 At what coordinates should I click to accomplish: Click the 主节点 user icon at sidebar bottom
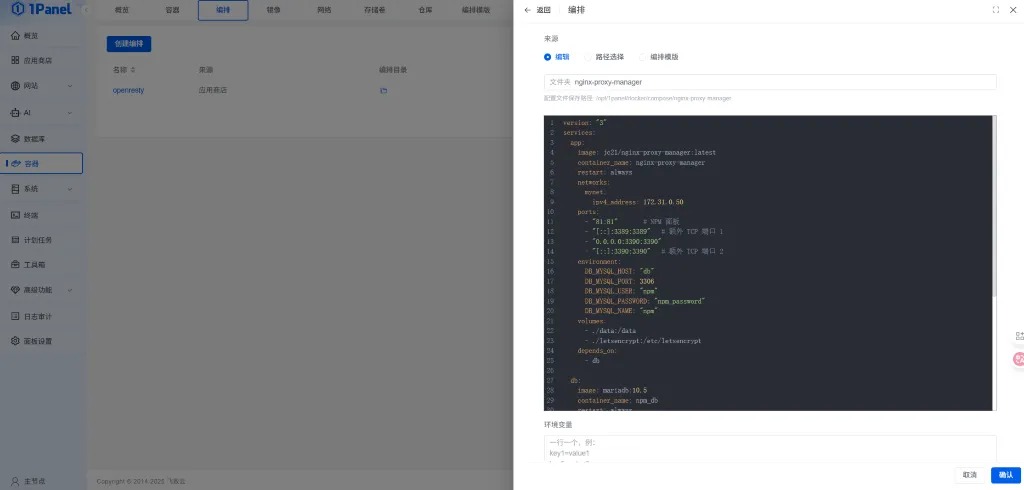(x=15, y=481)
